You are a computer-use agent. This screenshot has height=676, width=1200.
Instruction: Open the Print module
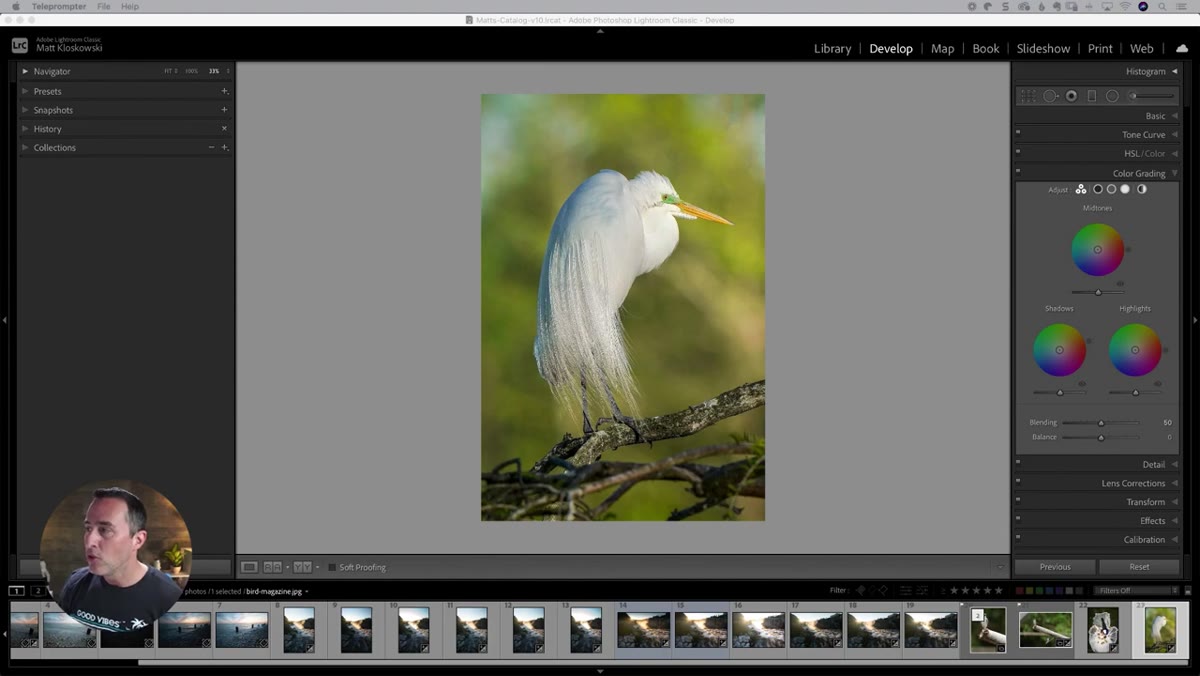[x=1100, y=48]
